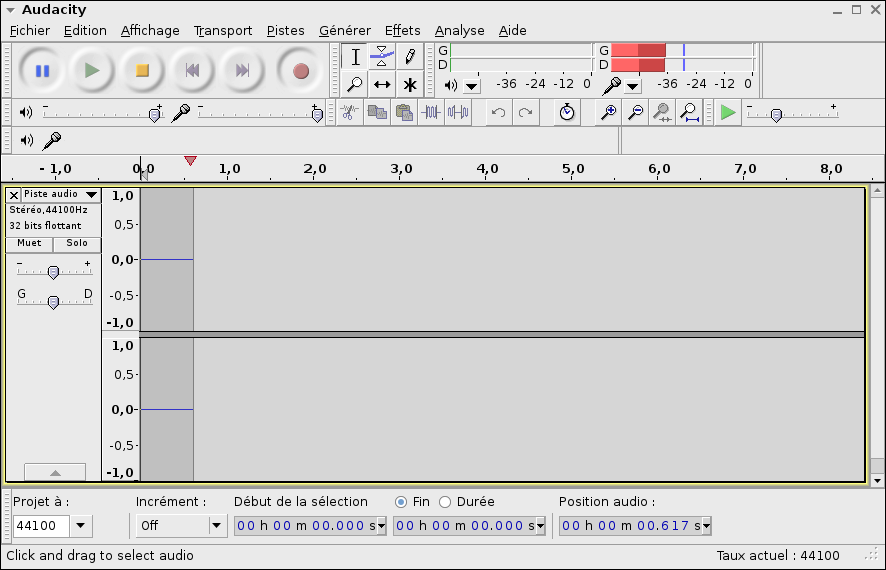Viewport: 886px width, 570px height.
Task: Toggle the Muet track button
Action: click(x=29, y=243)
